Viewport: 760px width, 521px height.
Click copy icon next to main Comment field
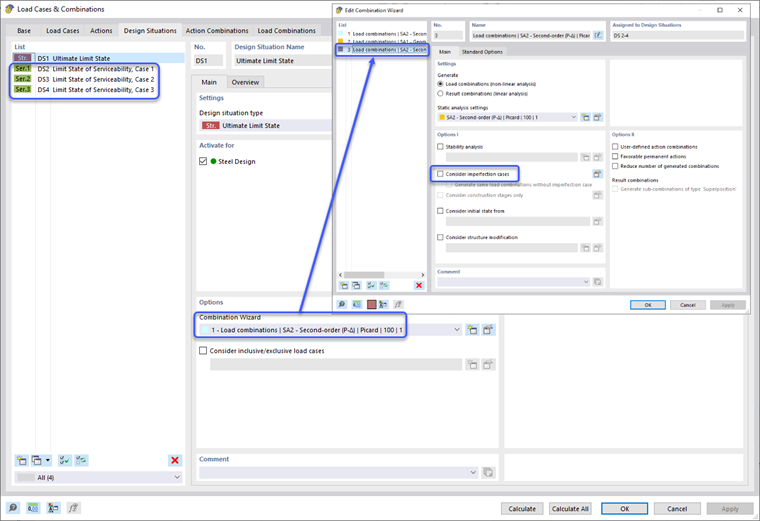click(x=488, y=473)
